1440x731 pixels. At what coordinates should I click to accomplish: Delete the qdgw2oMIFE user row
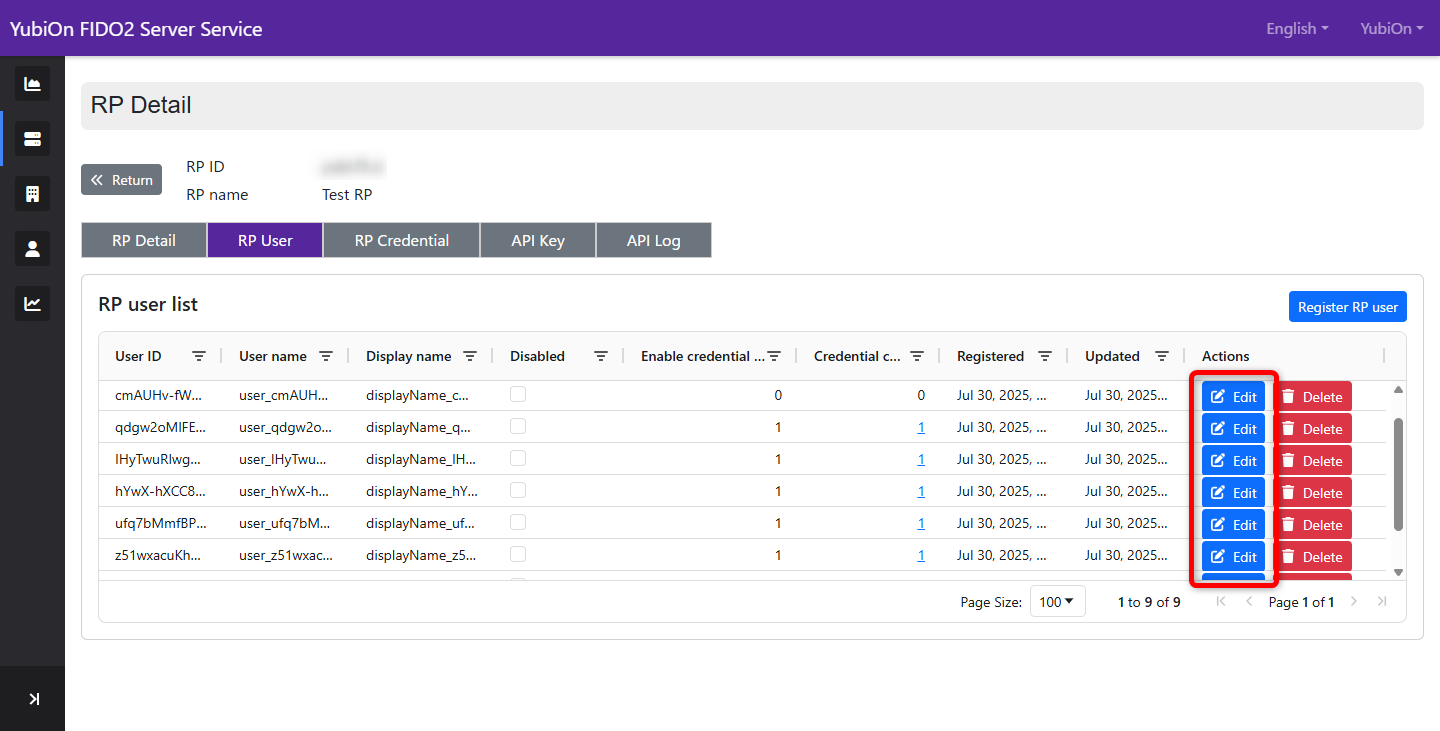[x=1312, y=428]
